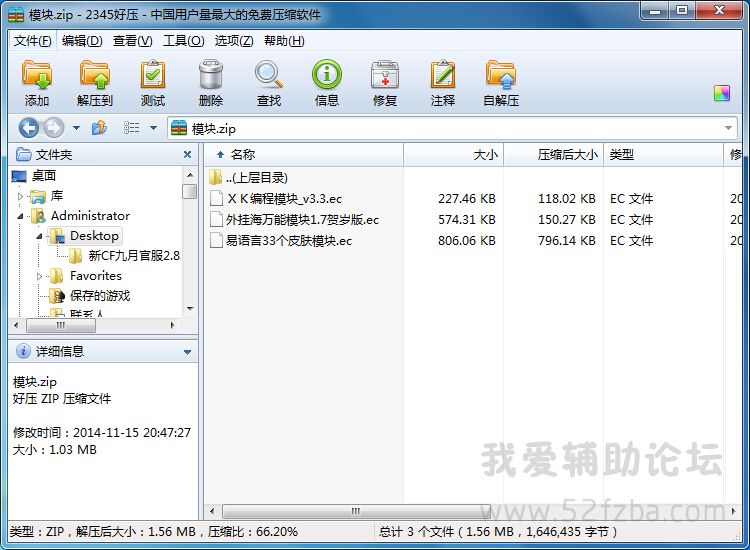Click the 150.27 KB compressed size cell
The height and width of the screenshot is (550, 750).
[x=567, y=220]
